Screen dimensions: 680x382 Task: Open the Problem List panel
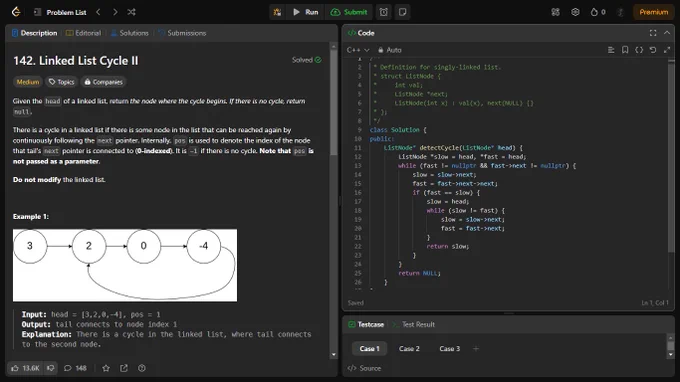60,12
